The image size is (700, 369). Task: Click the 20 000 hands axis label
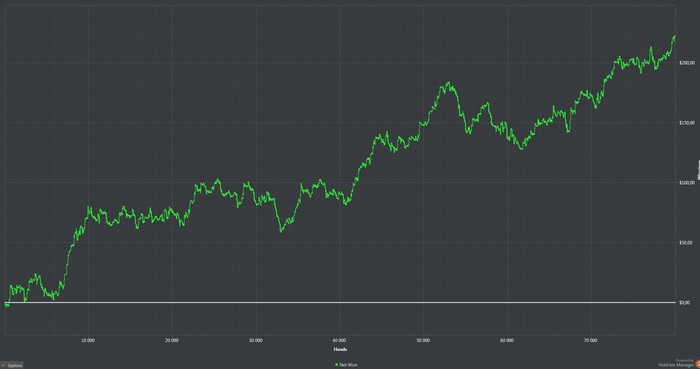pos(171,340)
